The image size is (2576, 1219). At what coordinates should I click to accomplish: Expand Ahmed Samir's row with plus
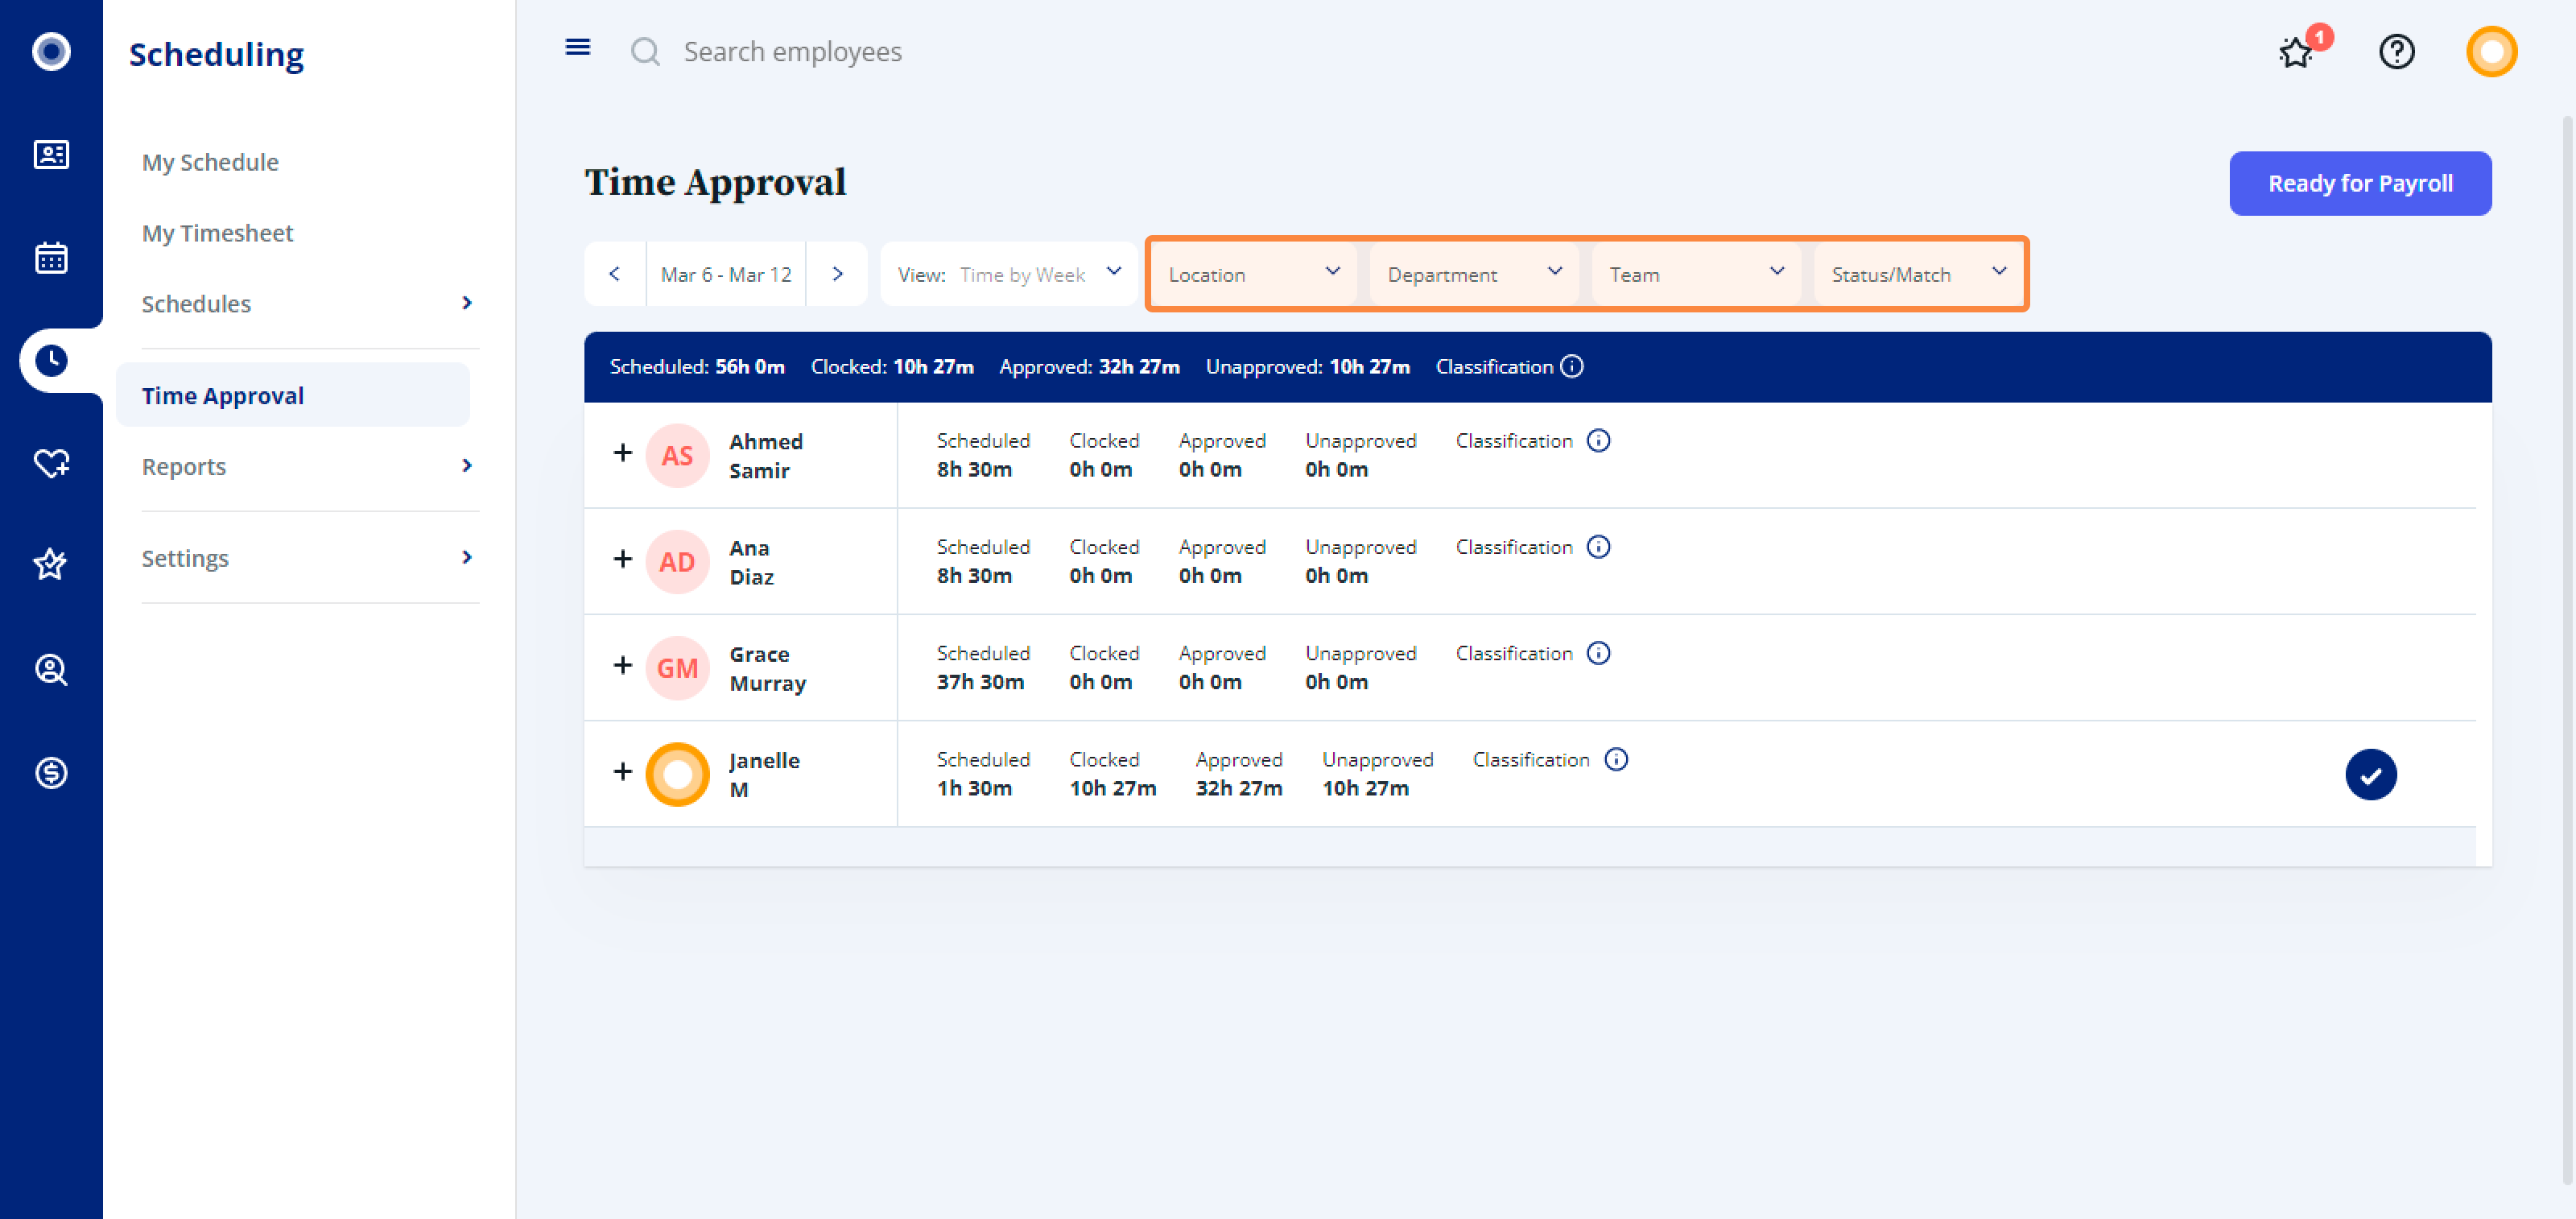[x=622, y=453]
